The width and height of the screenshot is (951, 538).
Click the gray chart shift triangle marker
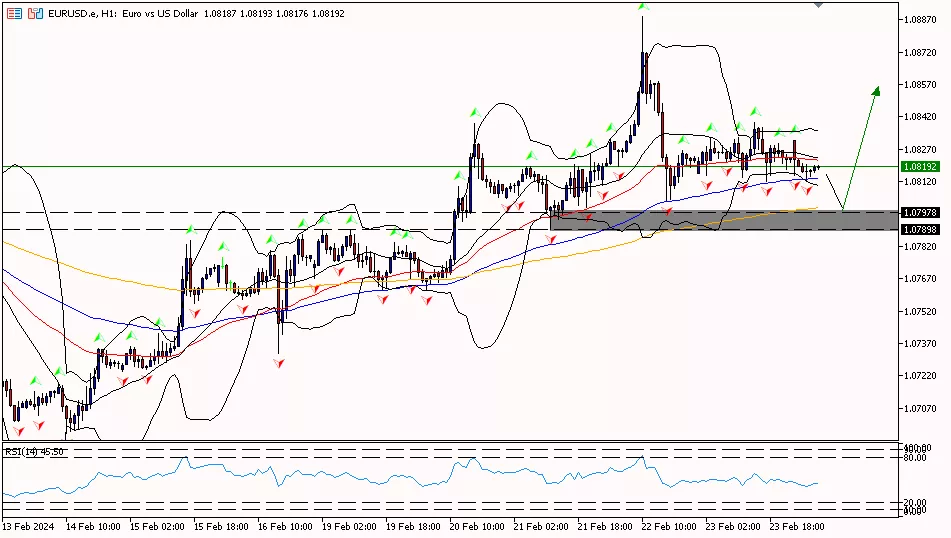[819, 5]
